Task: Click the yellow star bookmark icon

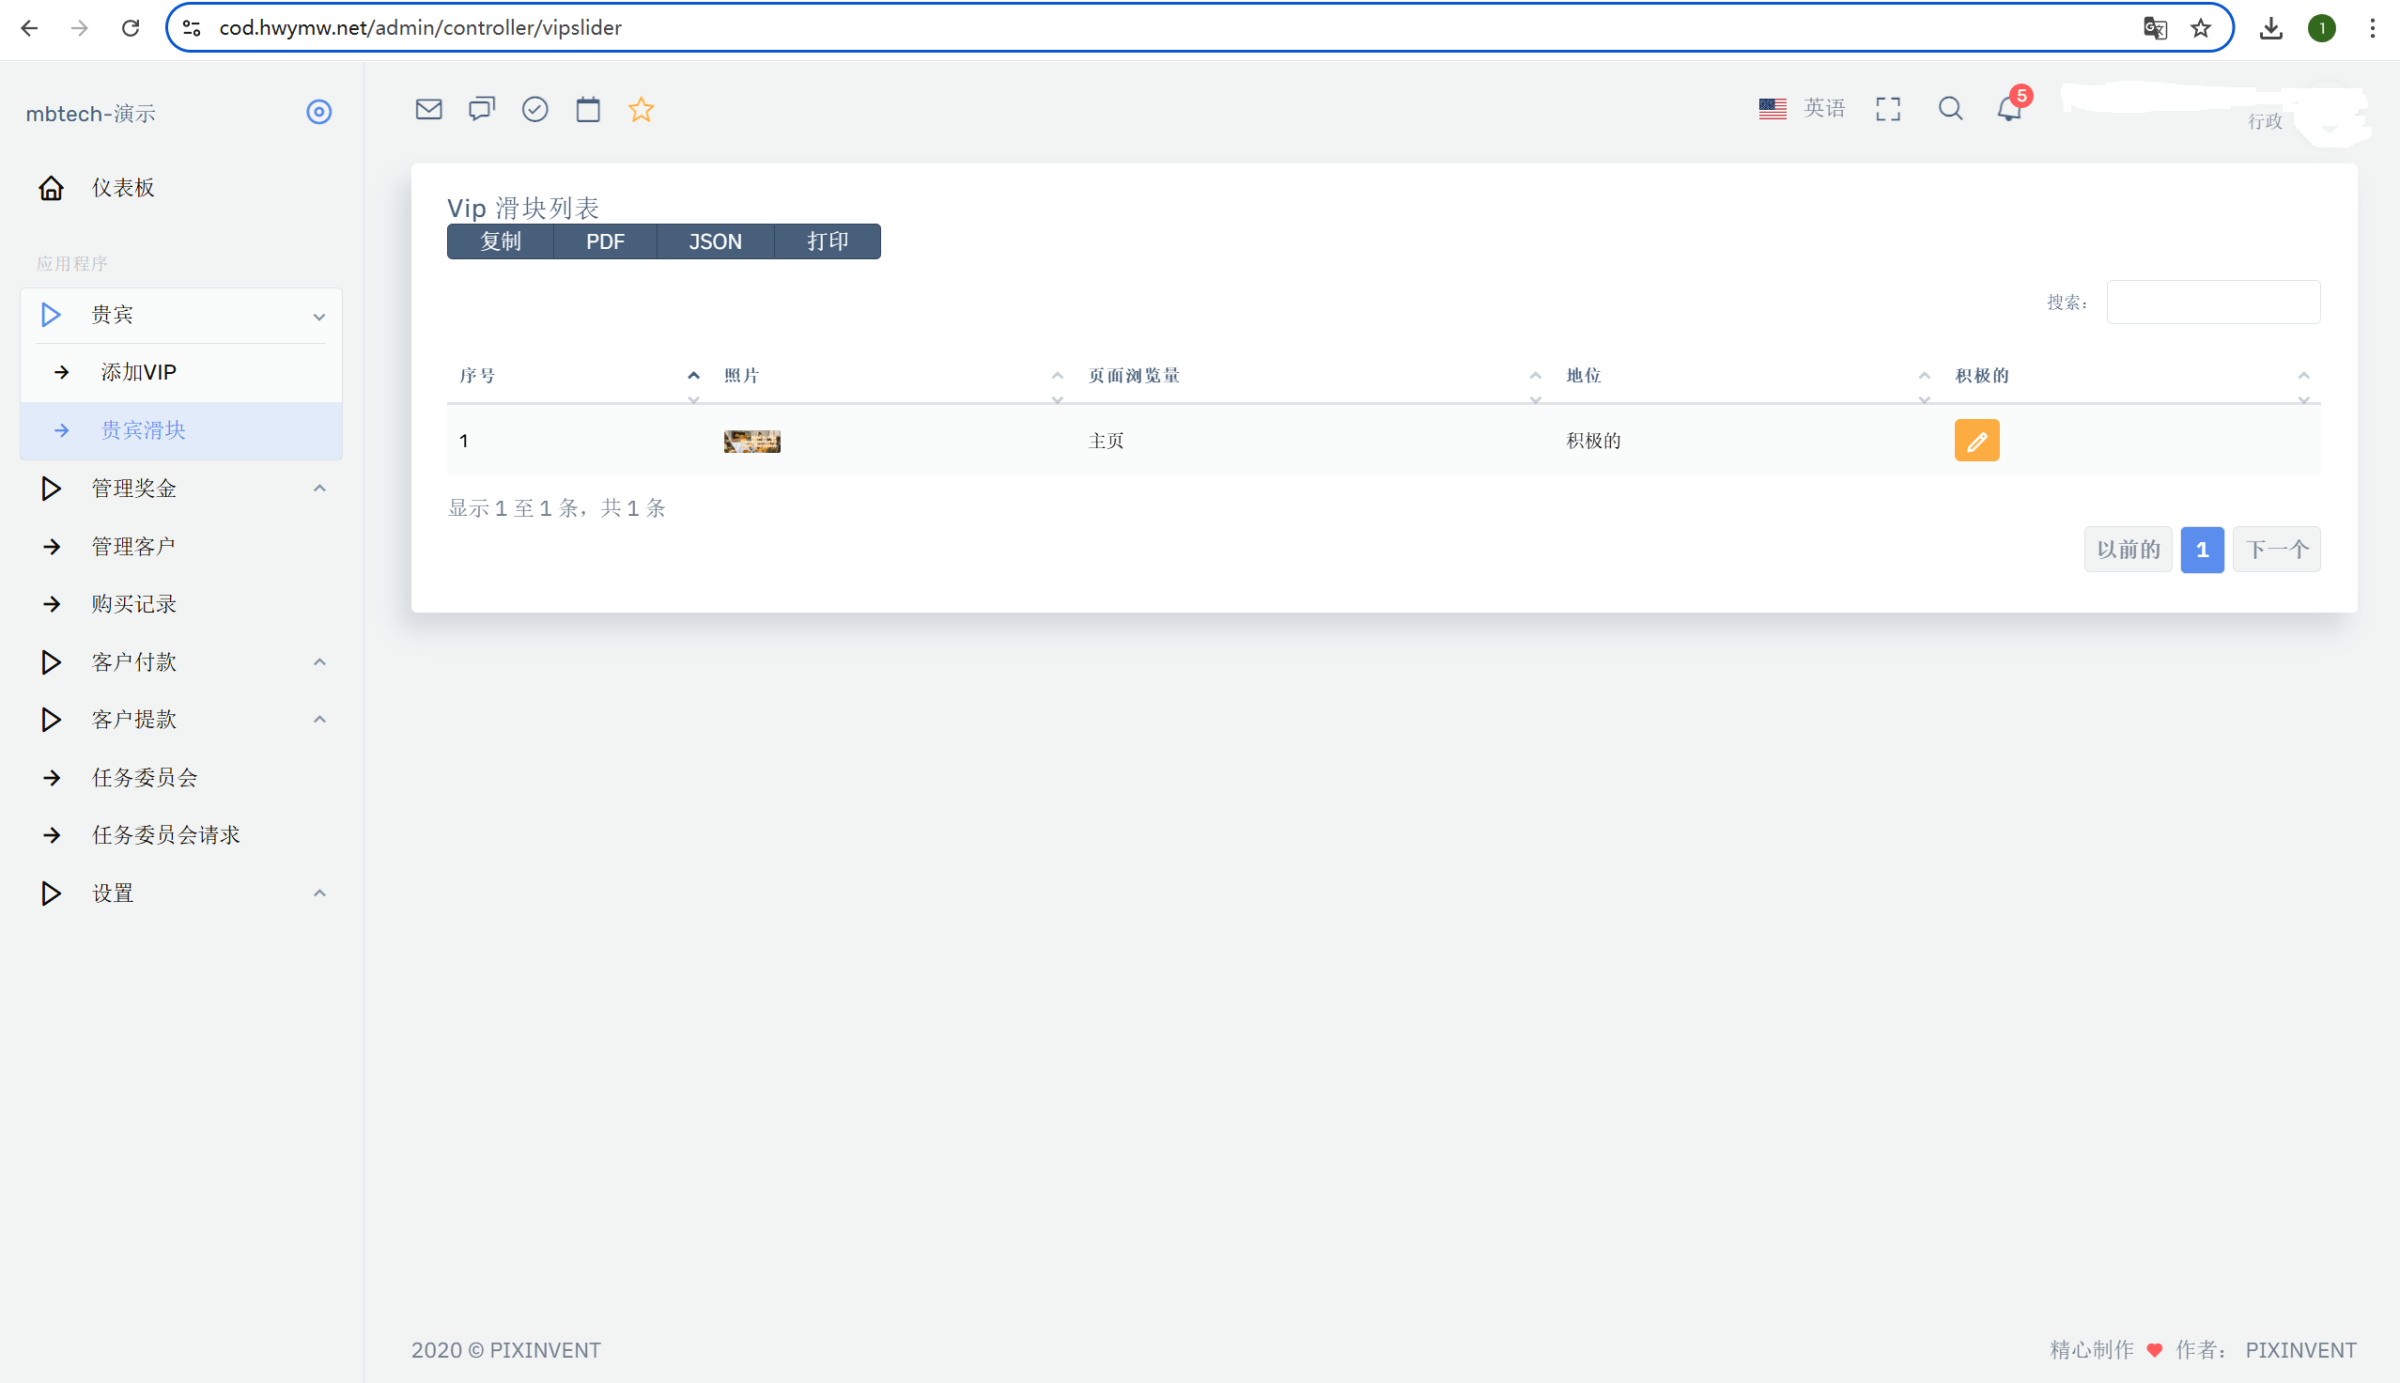Action: click(x=641, y=109)
